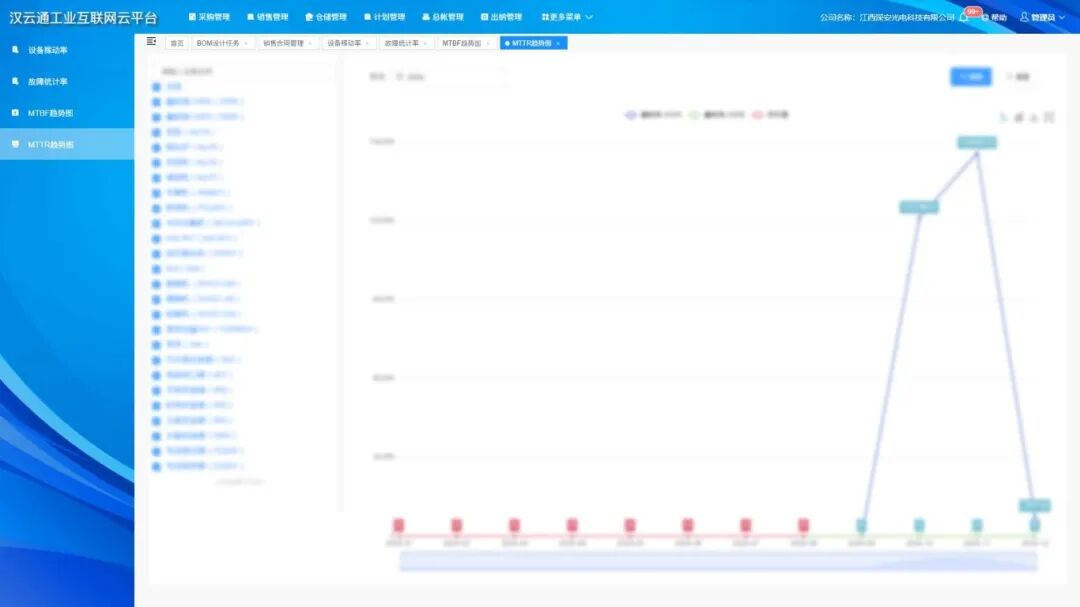Click the 帮助 help icon in header
Screen dimensions: 1080x607
click(x=986, y=17)
